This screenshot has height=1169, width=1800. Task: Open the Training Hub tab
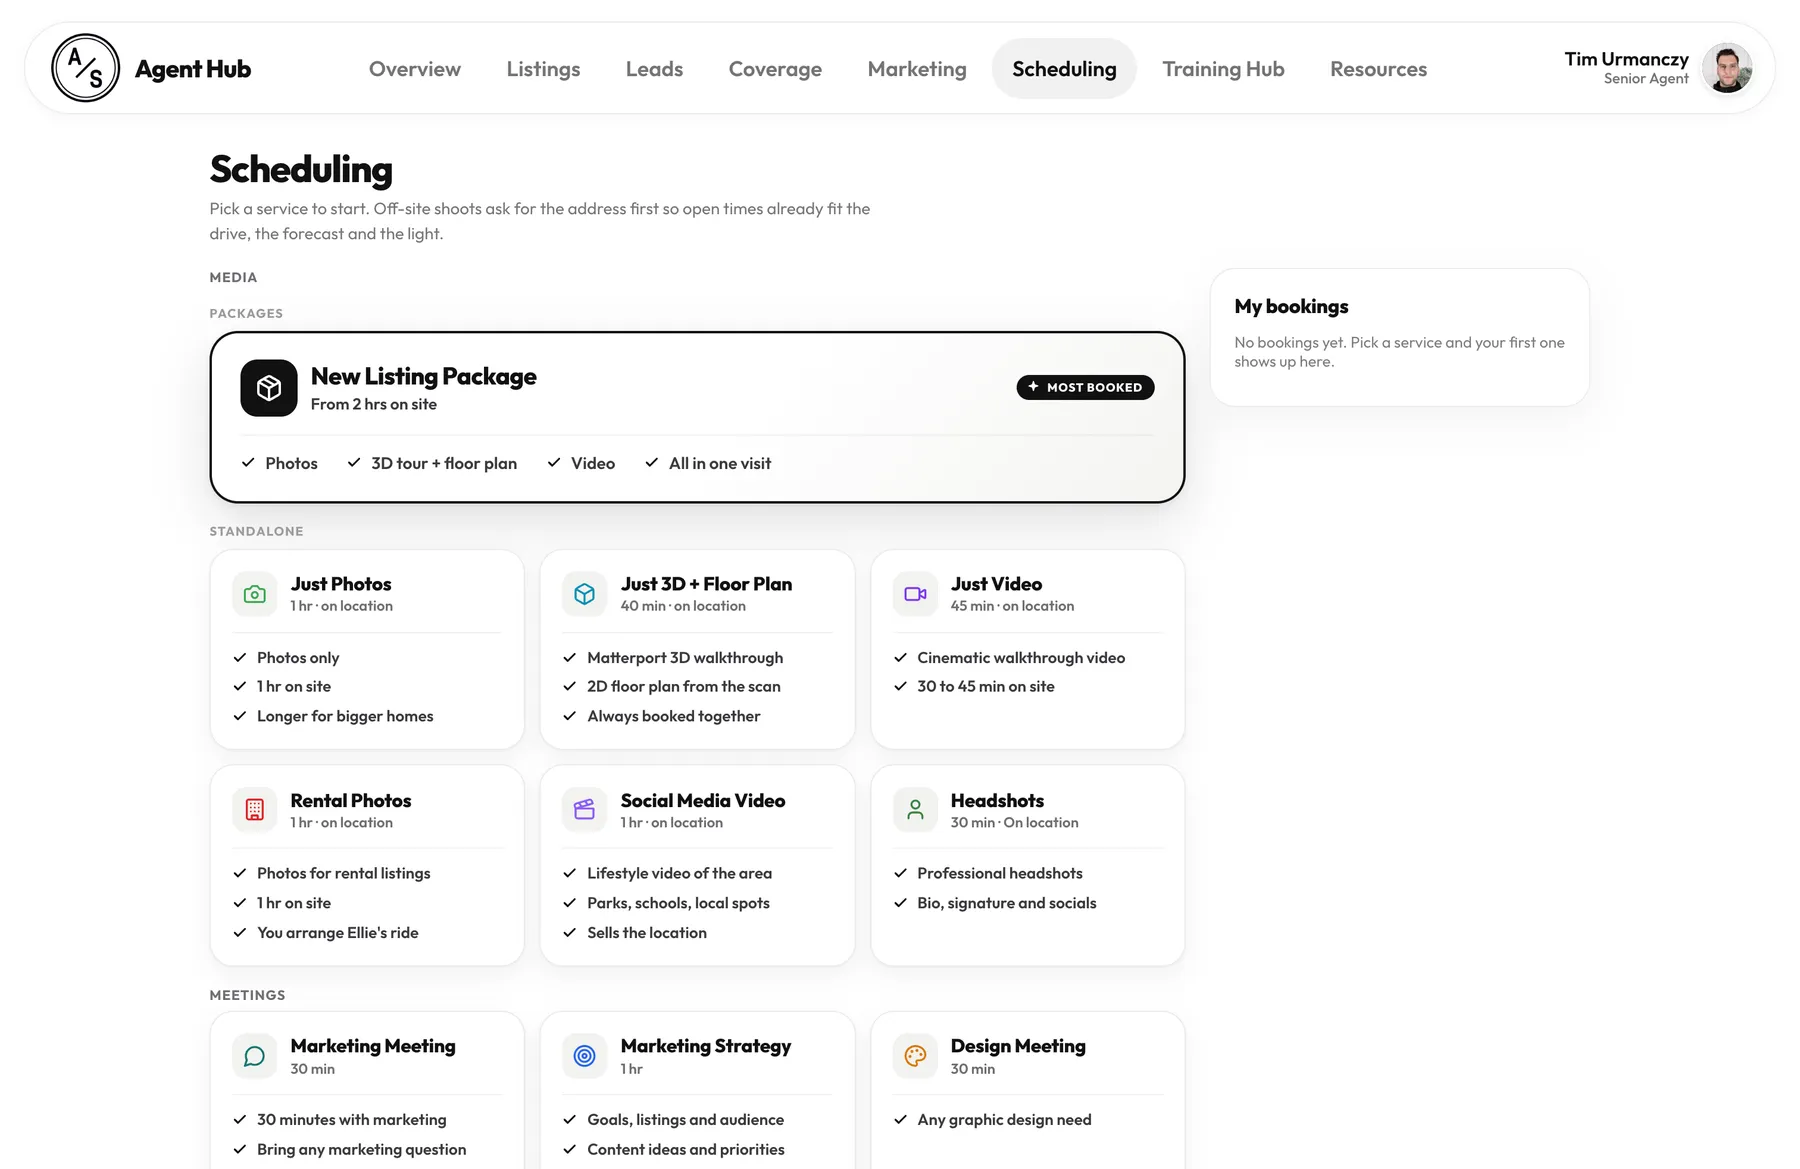(x=1223, y=69)
